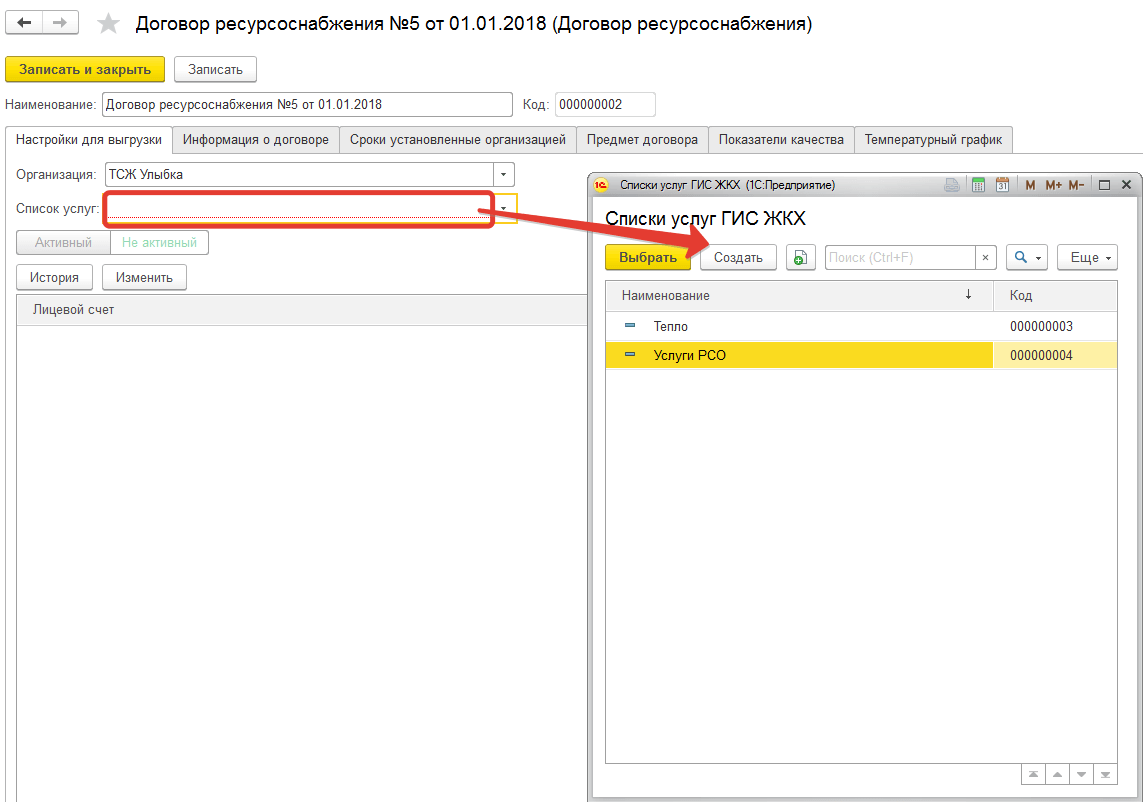This screenshot has width=1143, height=802.
Task: Open the calendar icon in dialog title bar
Action: coord(1002,185)
